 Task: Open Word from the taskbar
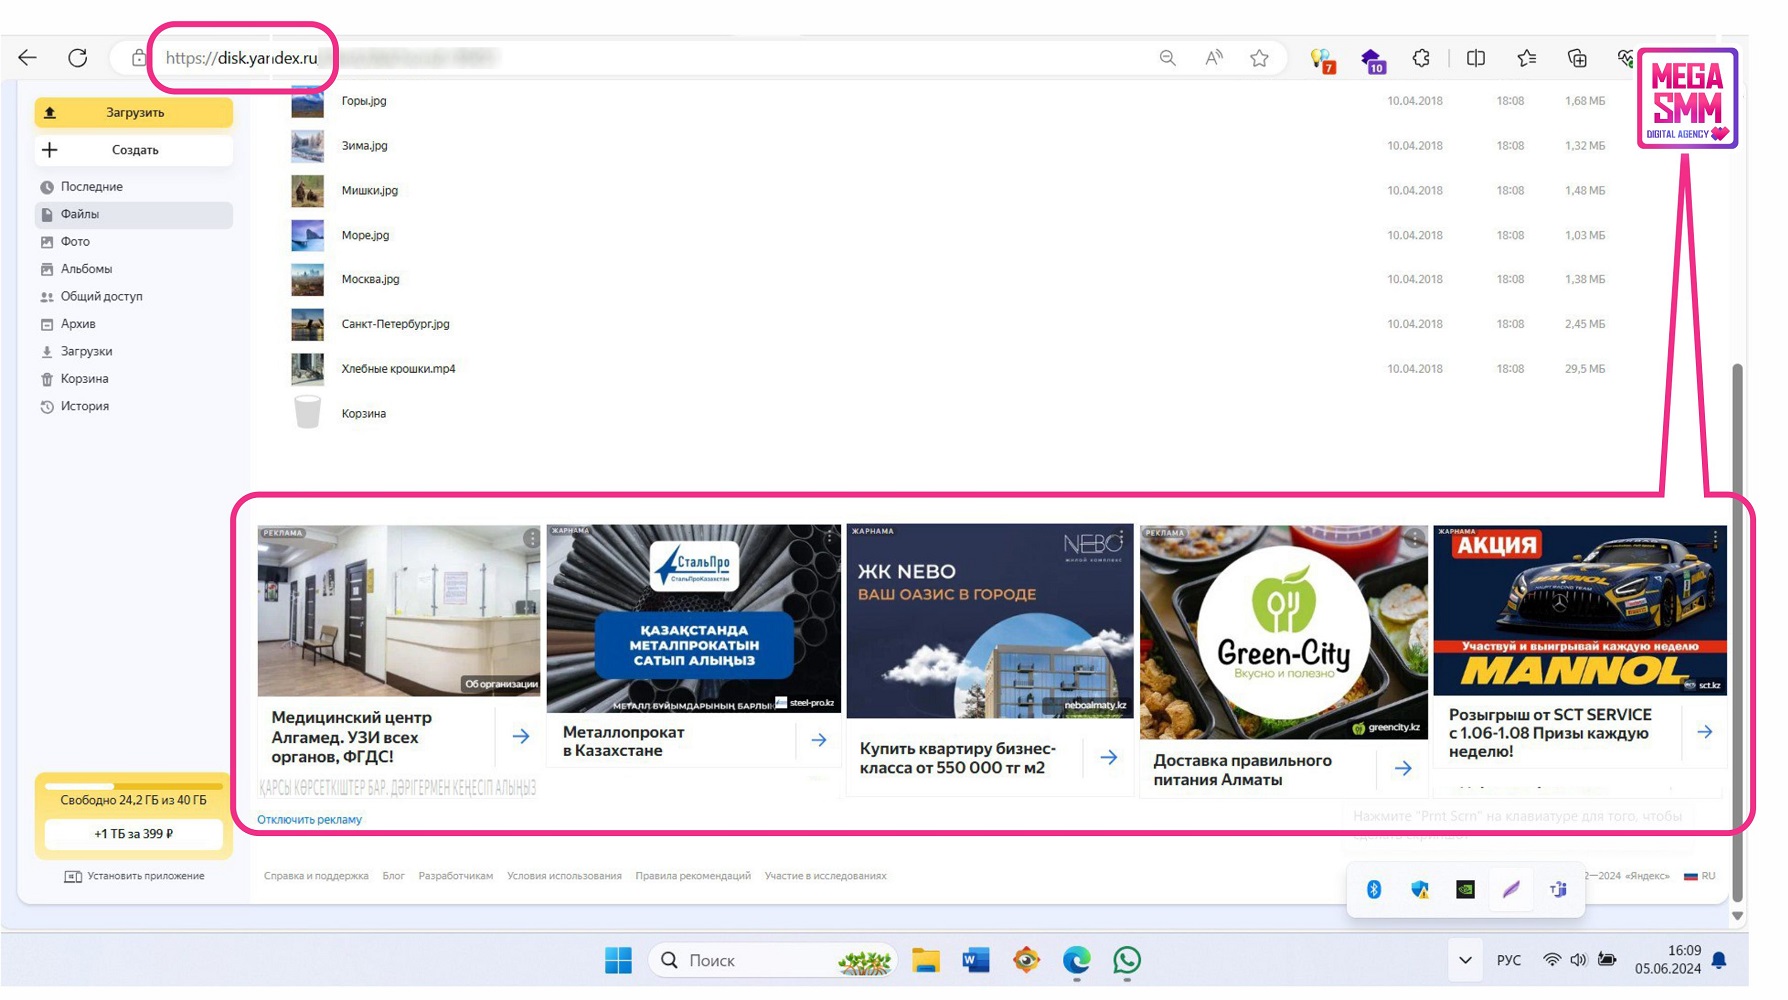coord(976,961)
